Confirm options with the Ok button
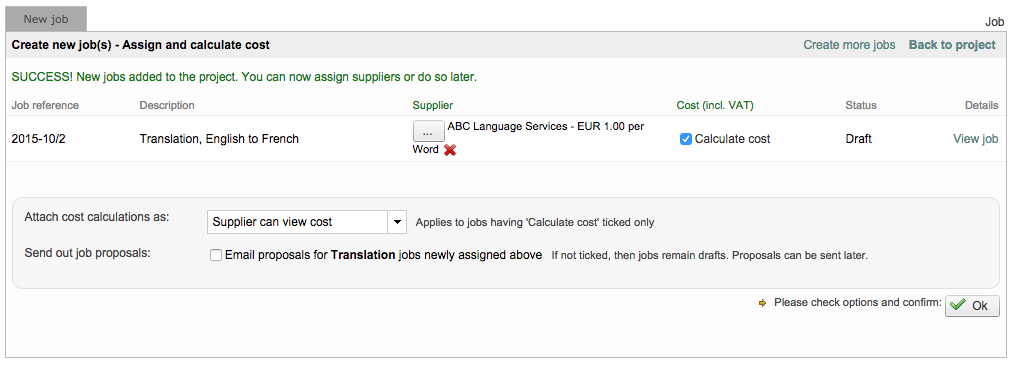The height and width of the screenshot is (365, 1014). coord(972,305)
